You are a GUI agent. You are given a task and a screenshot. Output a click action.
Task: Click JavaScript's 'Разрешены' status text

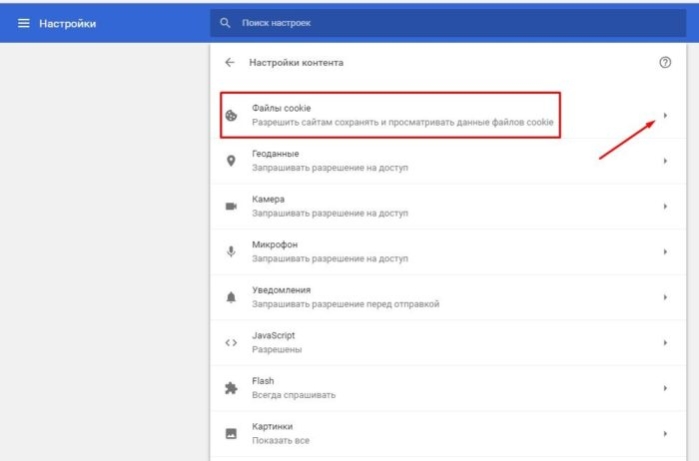[x=277, y=350]
